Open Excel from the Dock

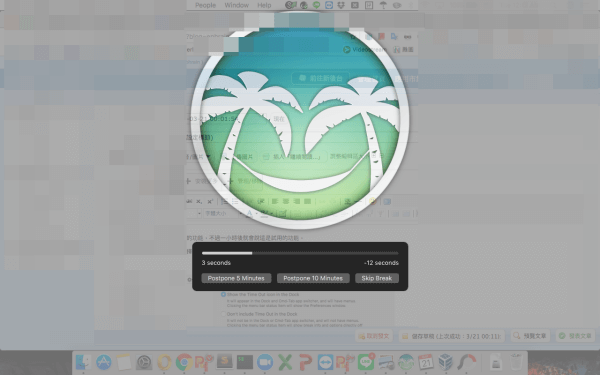[x=285, y=362]
